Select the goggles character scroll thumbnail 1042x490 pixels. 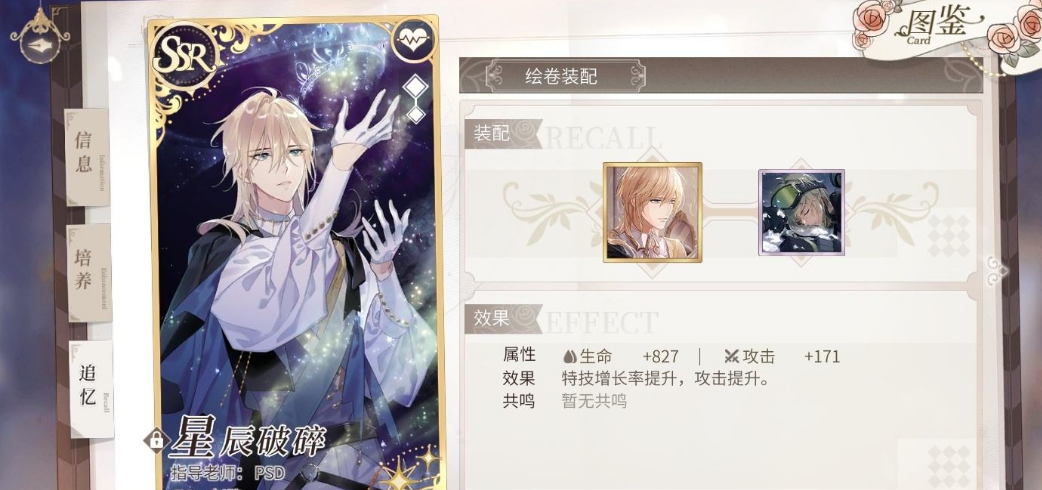[x=801, y=213]
